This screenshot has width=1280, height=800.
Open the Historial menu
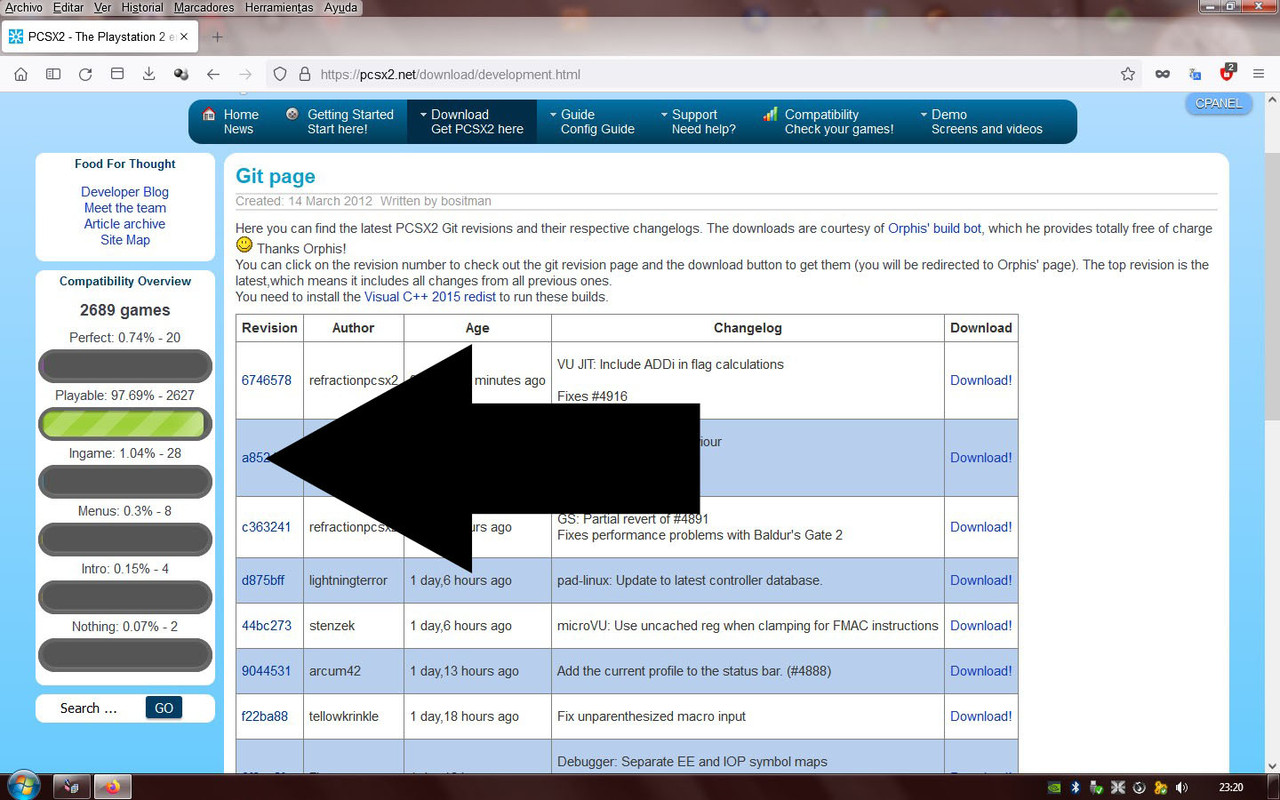point(142,7)
